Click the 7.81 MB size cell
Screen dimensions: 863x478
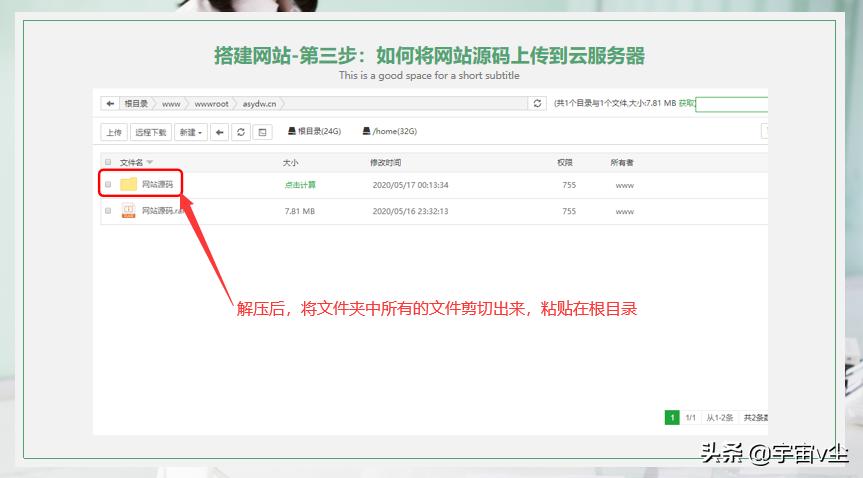click(299, 211)
